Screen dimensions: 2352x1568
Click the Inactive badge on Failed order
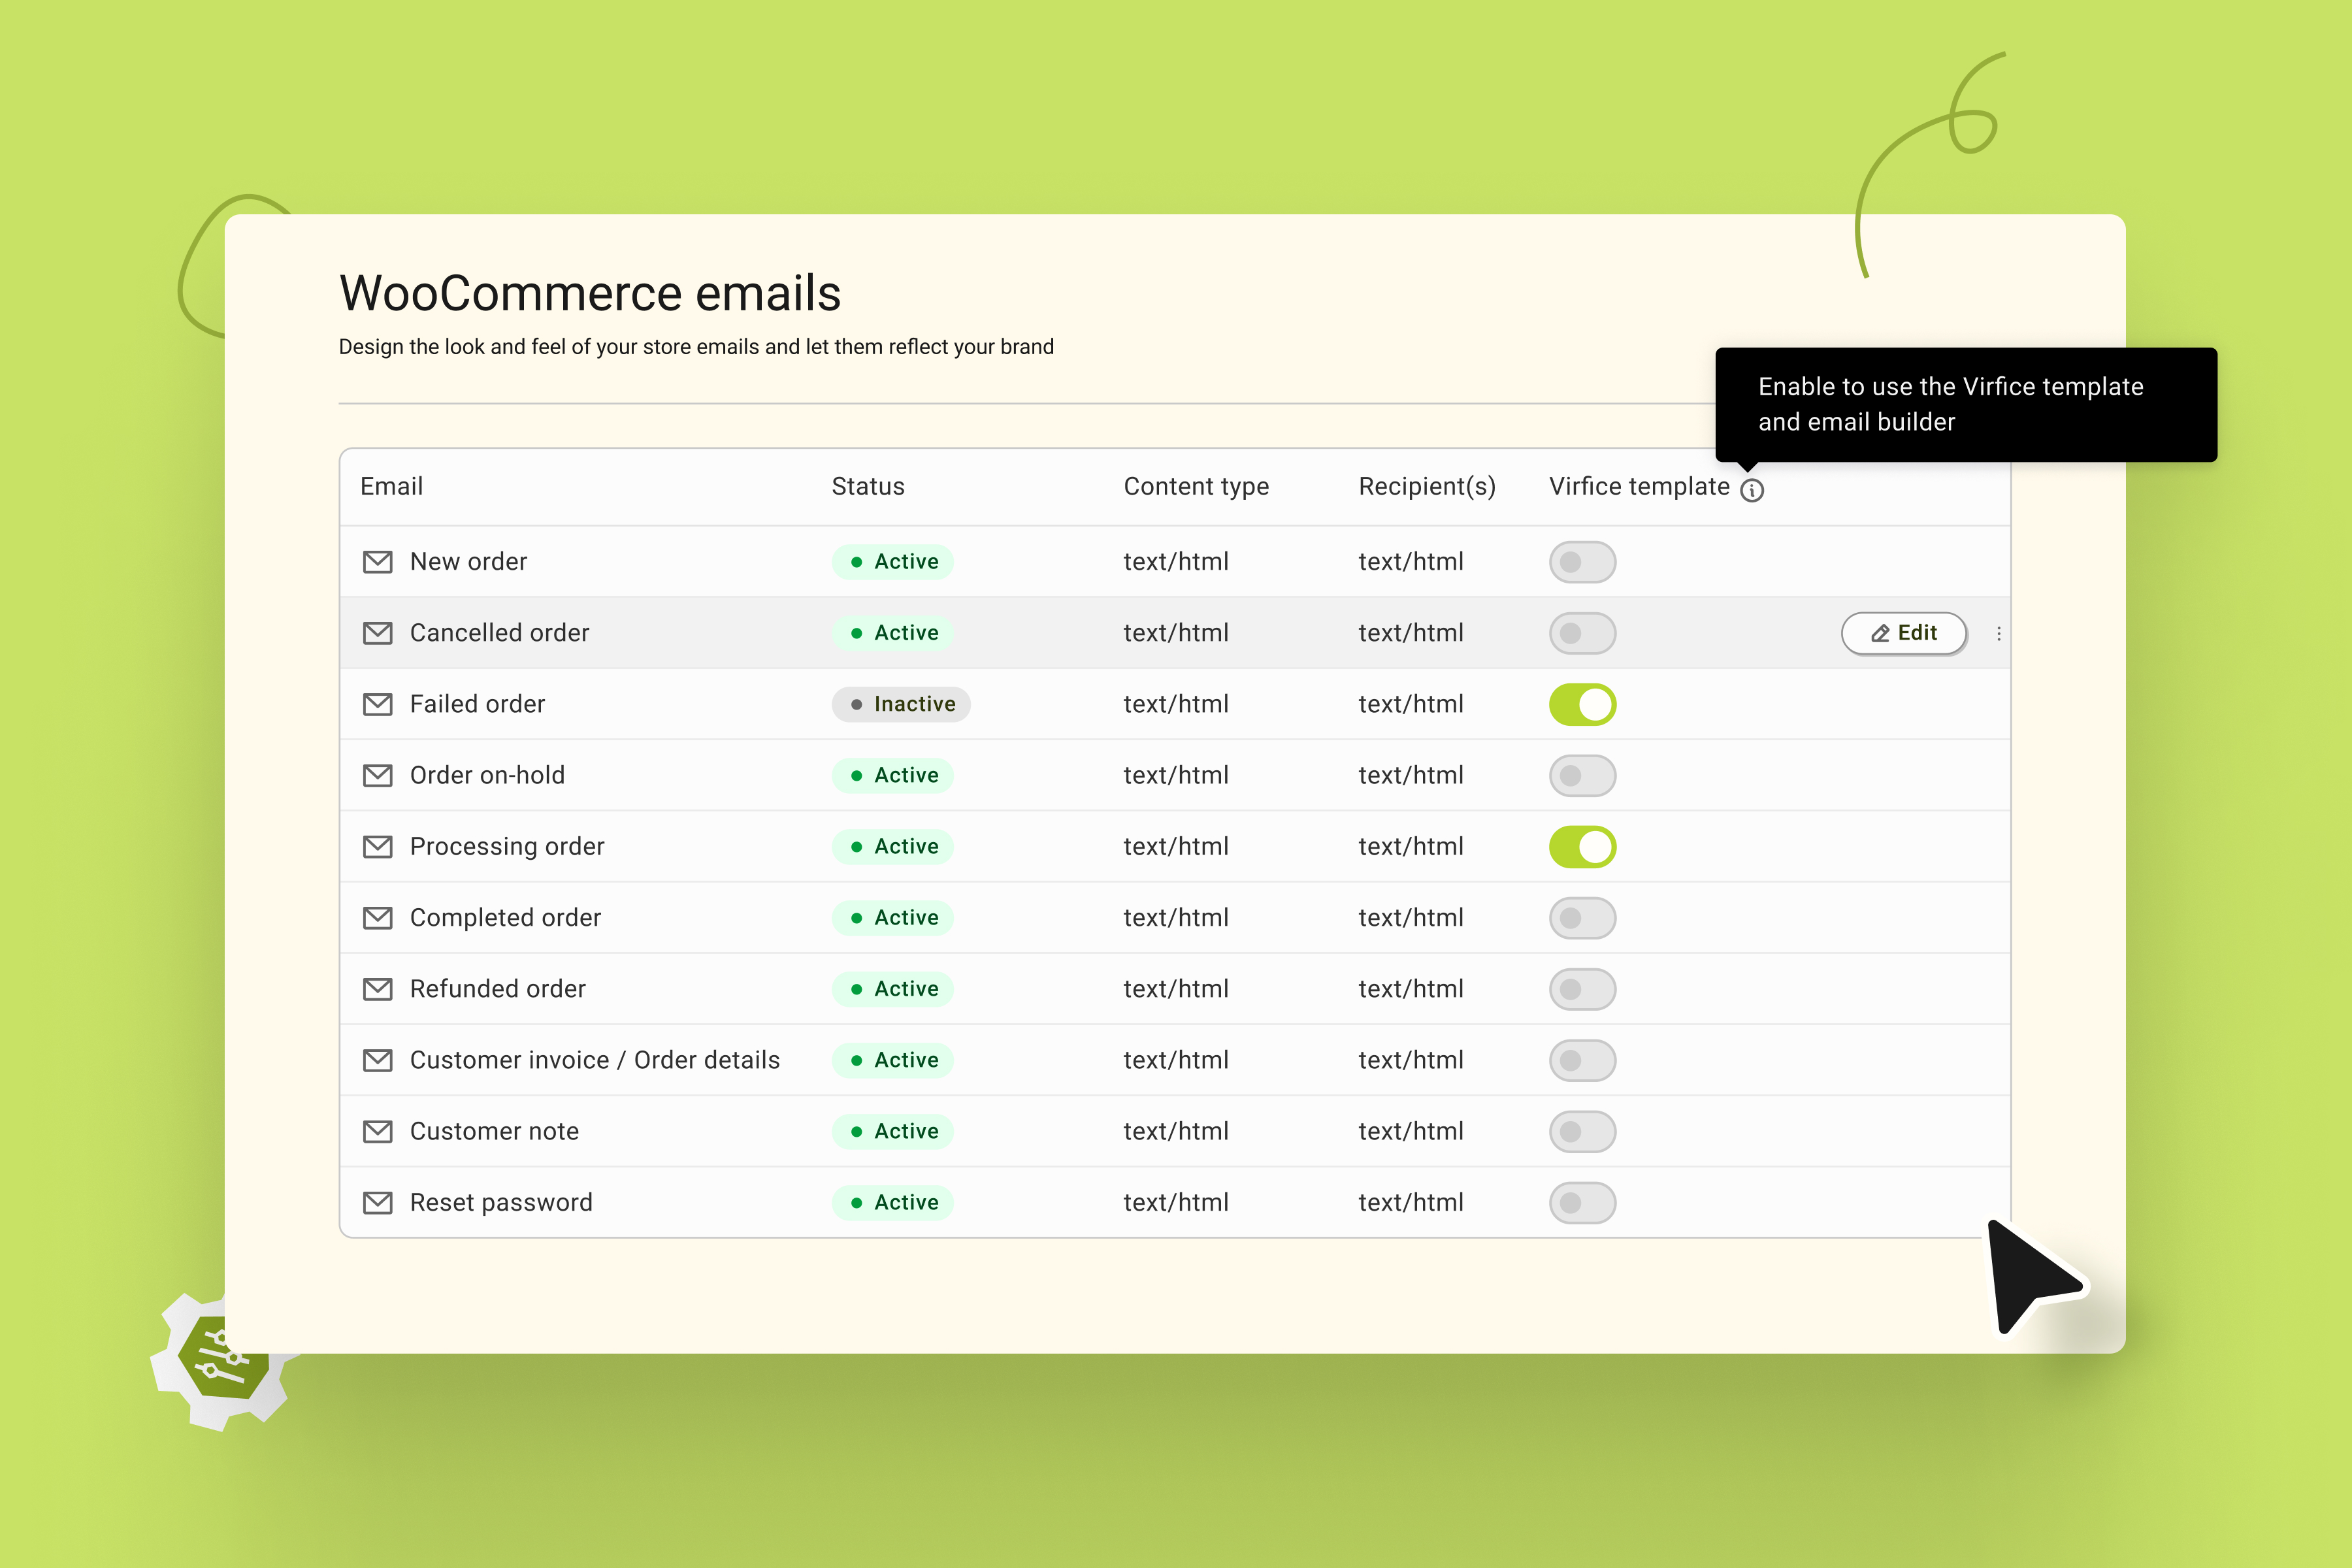901,704
